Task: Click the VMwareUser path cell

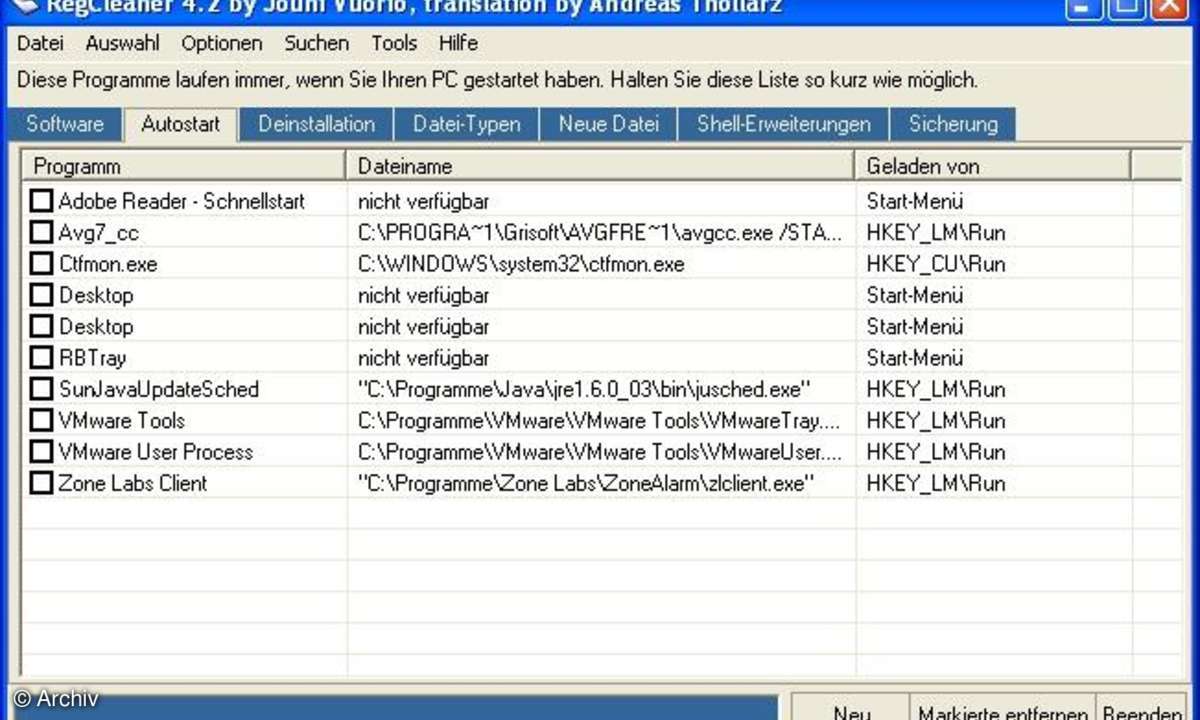Action: 600,451
